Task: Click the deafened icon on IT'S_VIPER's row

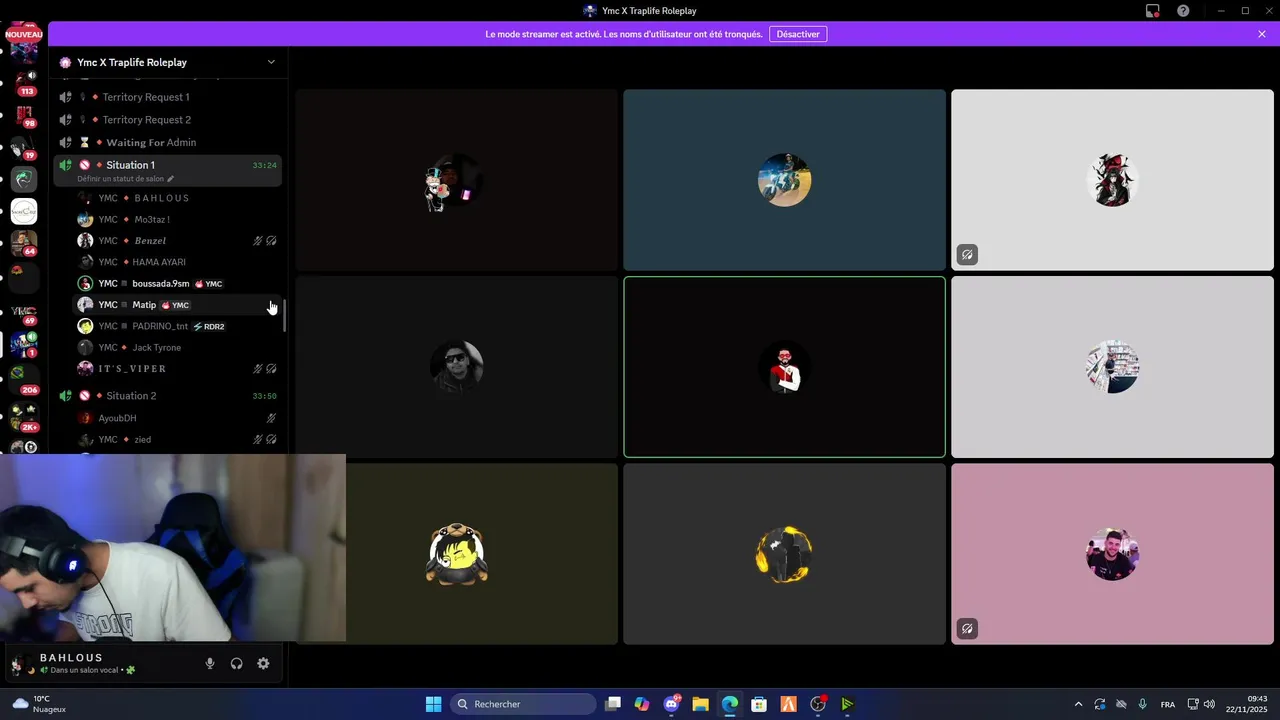Action: [x=271, y=369]
